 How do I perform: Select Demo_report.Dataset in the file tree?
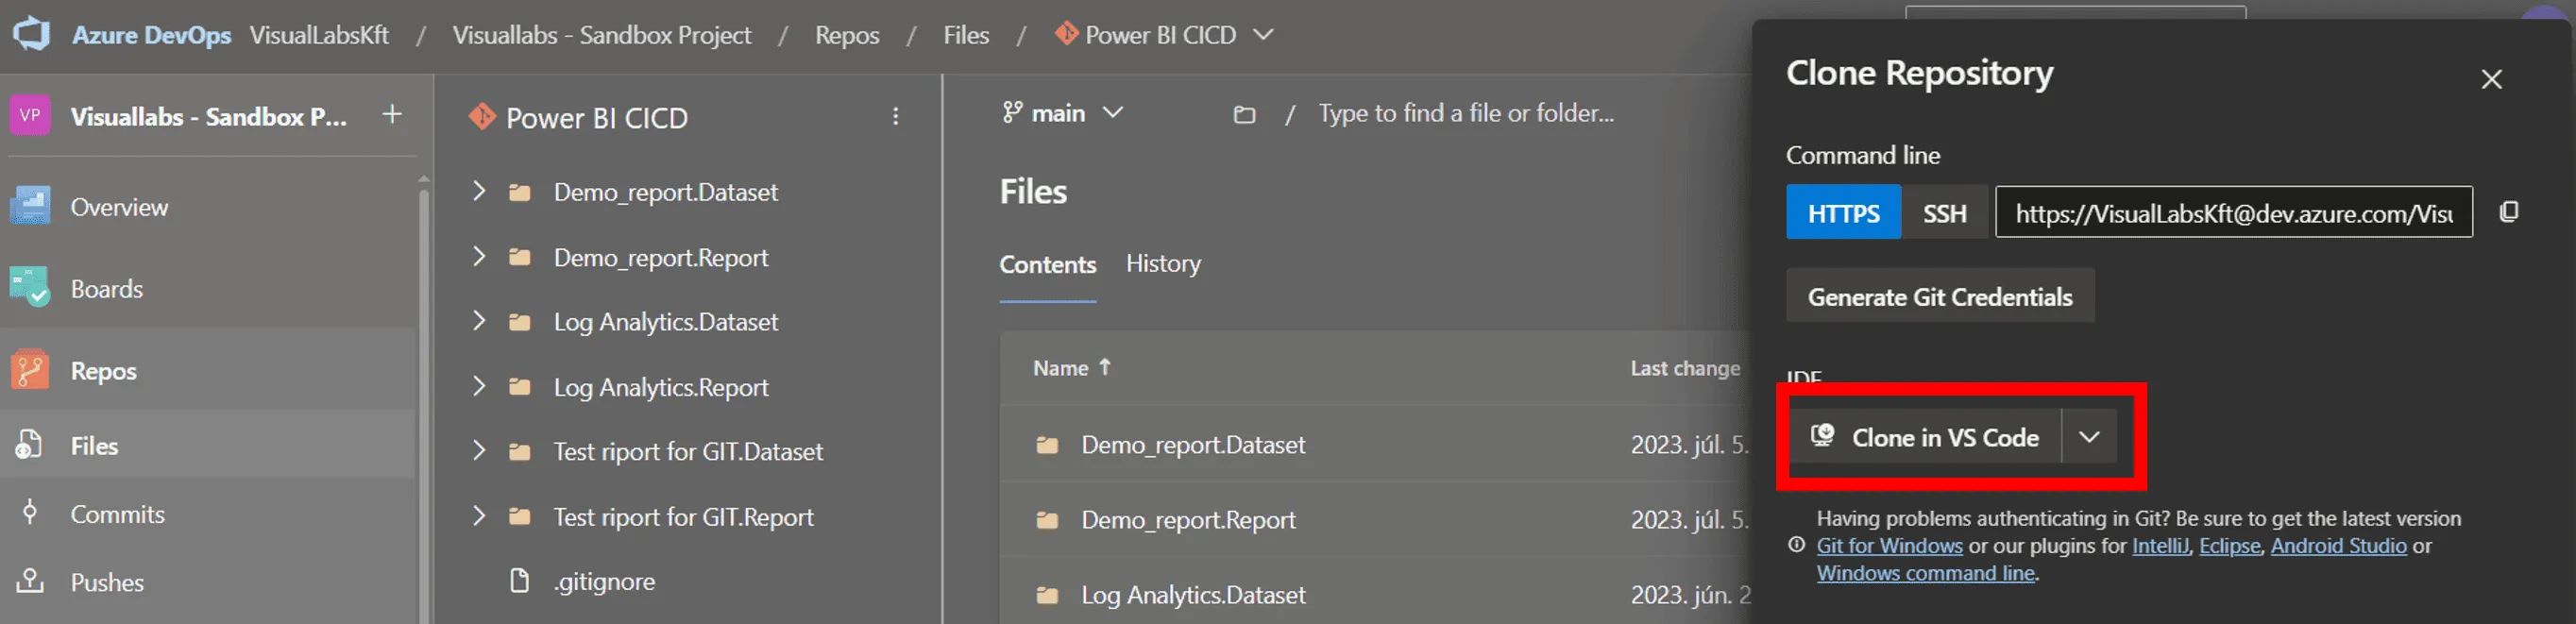[x=666, y=192]
